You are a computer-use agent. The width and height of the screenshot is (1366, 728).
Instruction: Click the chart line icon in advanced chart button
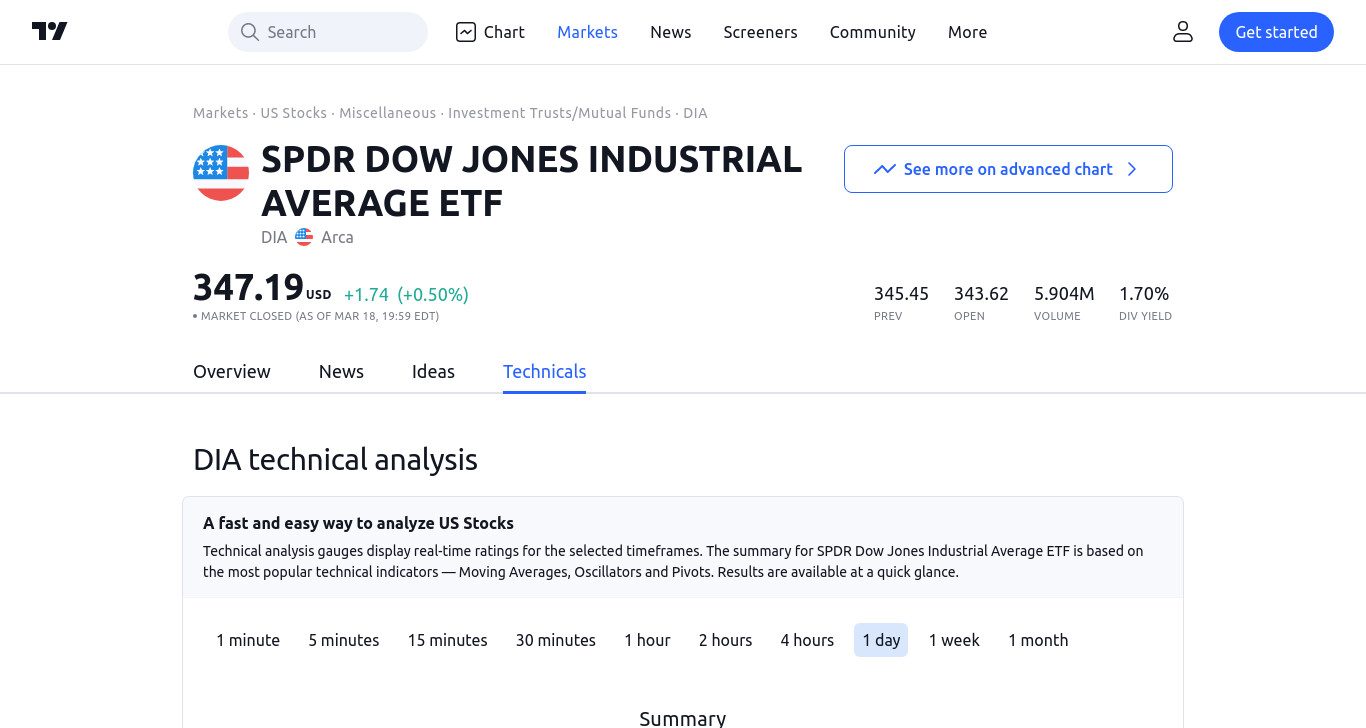coord(884,169)
